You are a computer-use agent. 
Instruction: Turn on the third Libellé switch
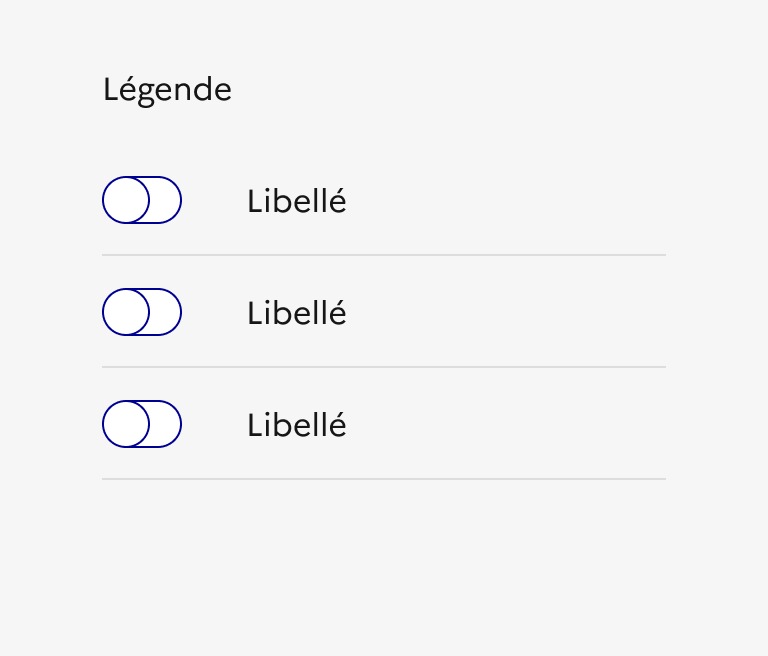[x=142, y=424]
